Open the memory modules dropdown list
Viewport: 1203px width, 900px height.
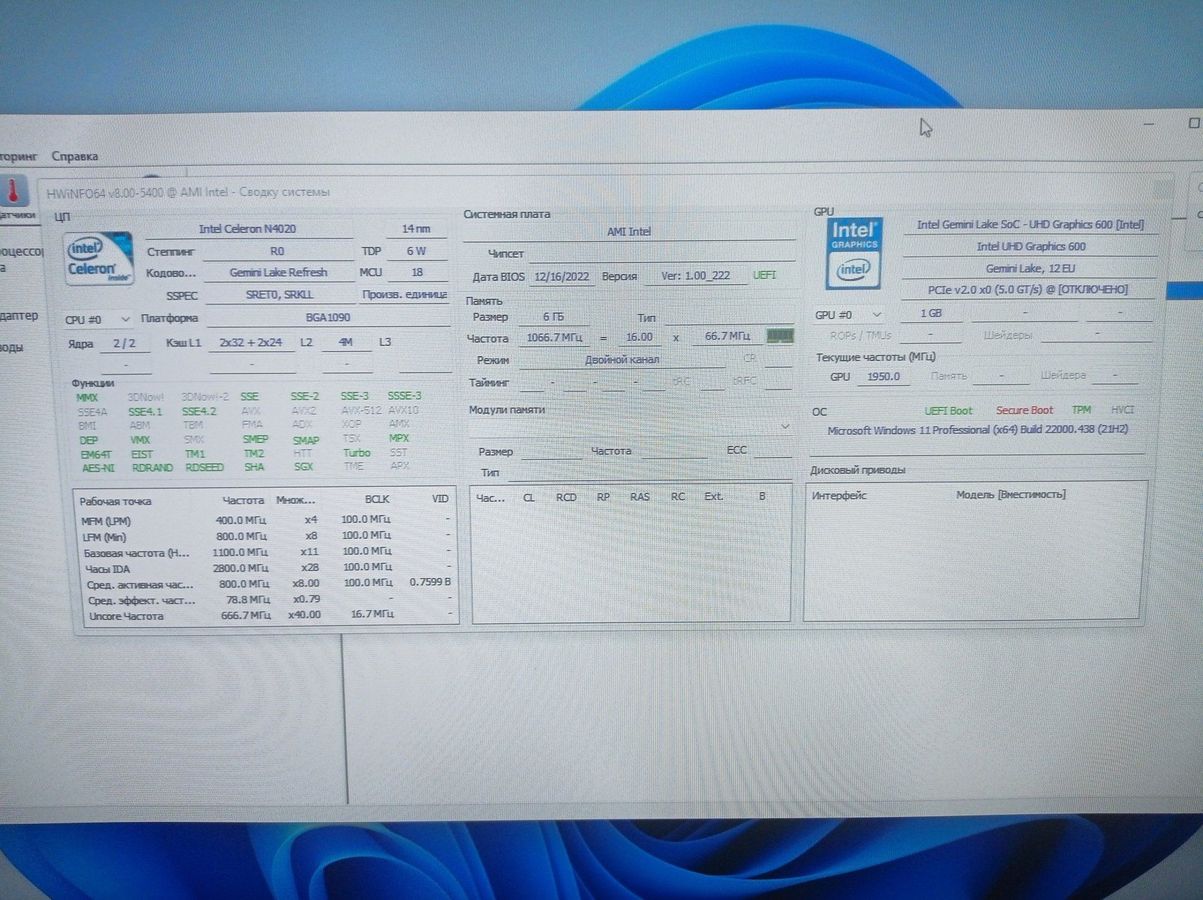pyautogui.click(x=784, y=427)
